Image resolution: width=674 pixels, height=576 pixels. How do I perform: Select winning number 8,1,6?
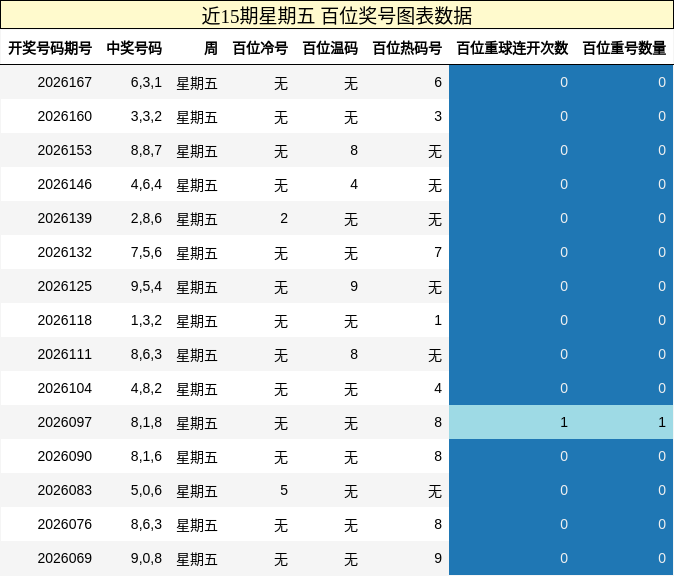click(x=146, y=456)
